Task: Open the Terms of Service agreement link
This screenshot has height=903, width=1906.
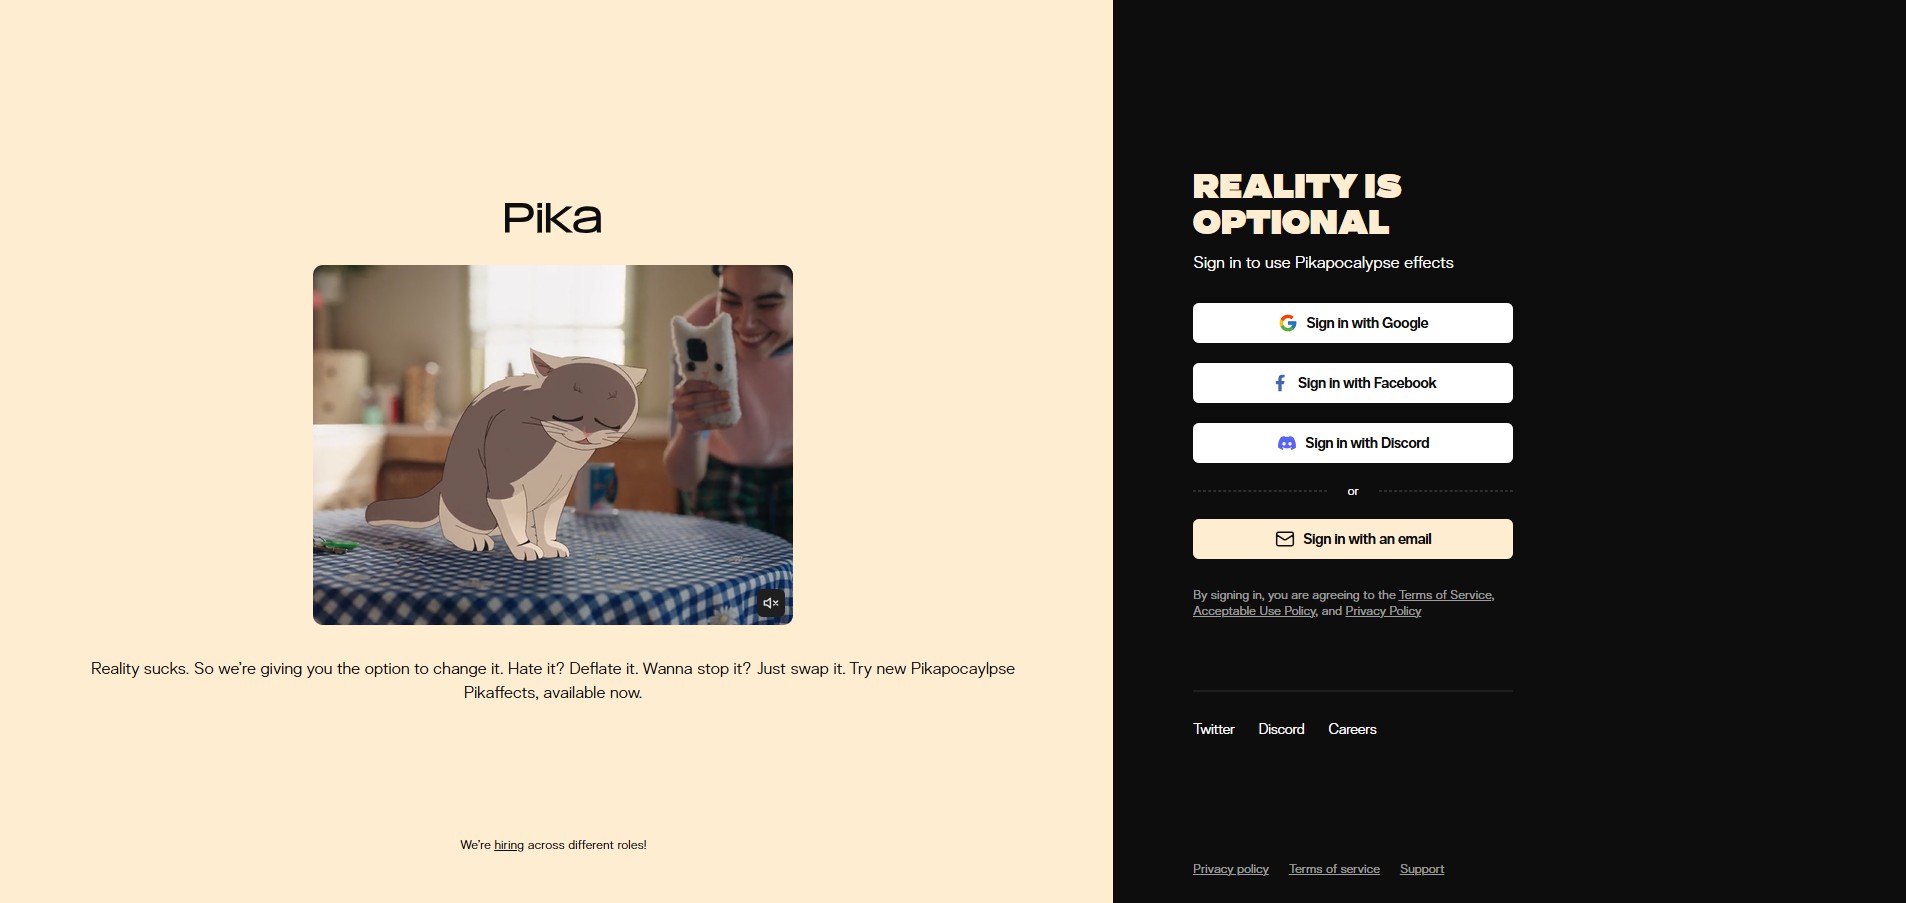Action: click(1445, 595)
